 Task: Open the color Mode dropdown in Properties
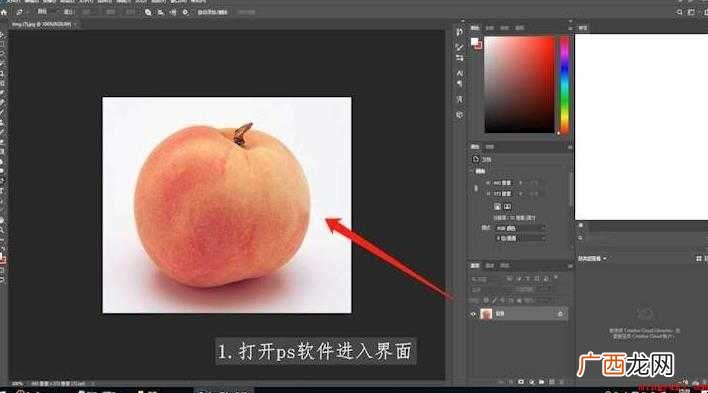[x=521, y=229]
